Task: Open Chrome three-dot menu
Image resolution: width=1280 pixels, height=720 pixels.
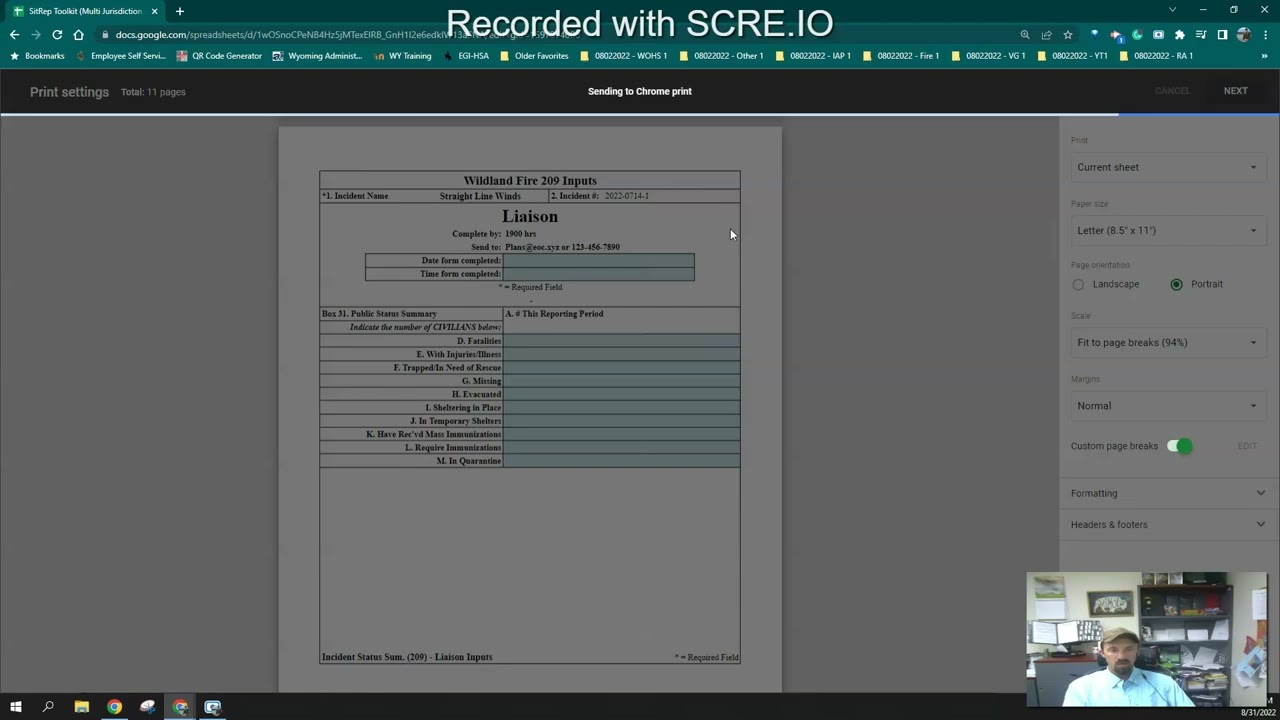Action: 1264,35
